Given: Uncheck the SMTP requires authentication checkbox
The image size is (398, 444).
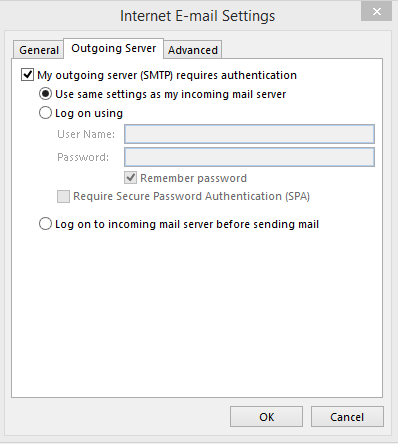Looking at the screenshot, I should [27, 75].
